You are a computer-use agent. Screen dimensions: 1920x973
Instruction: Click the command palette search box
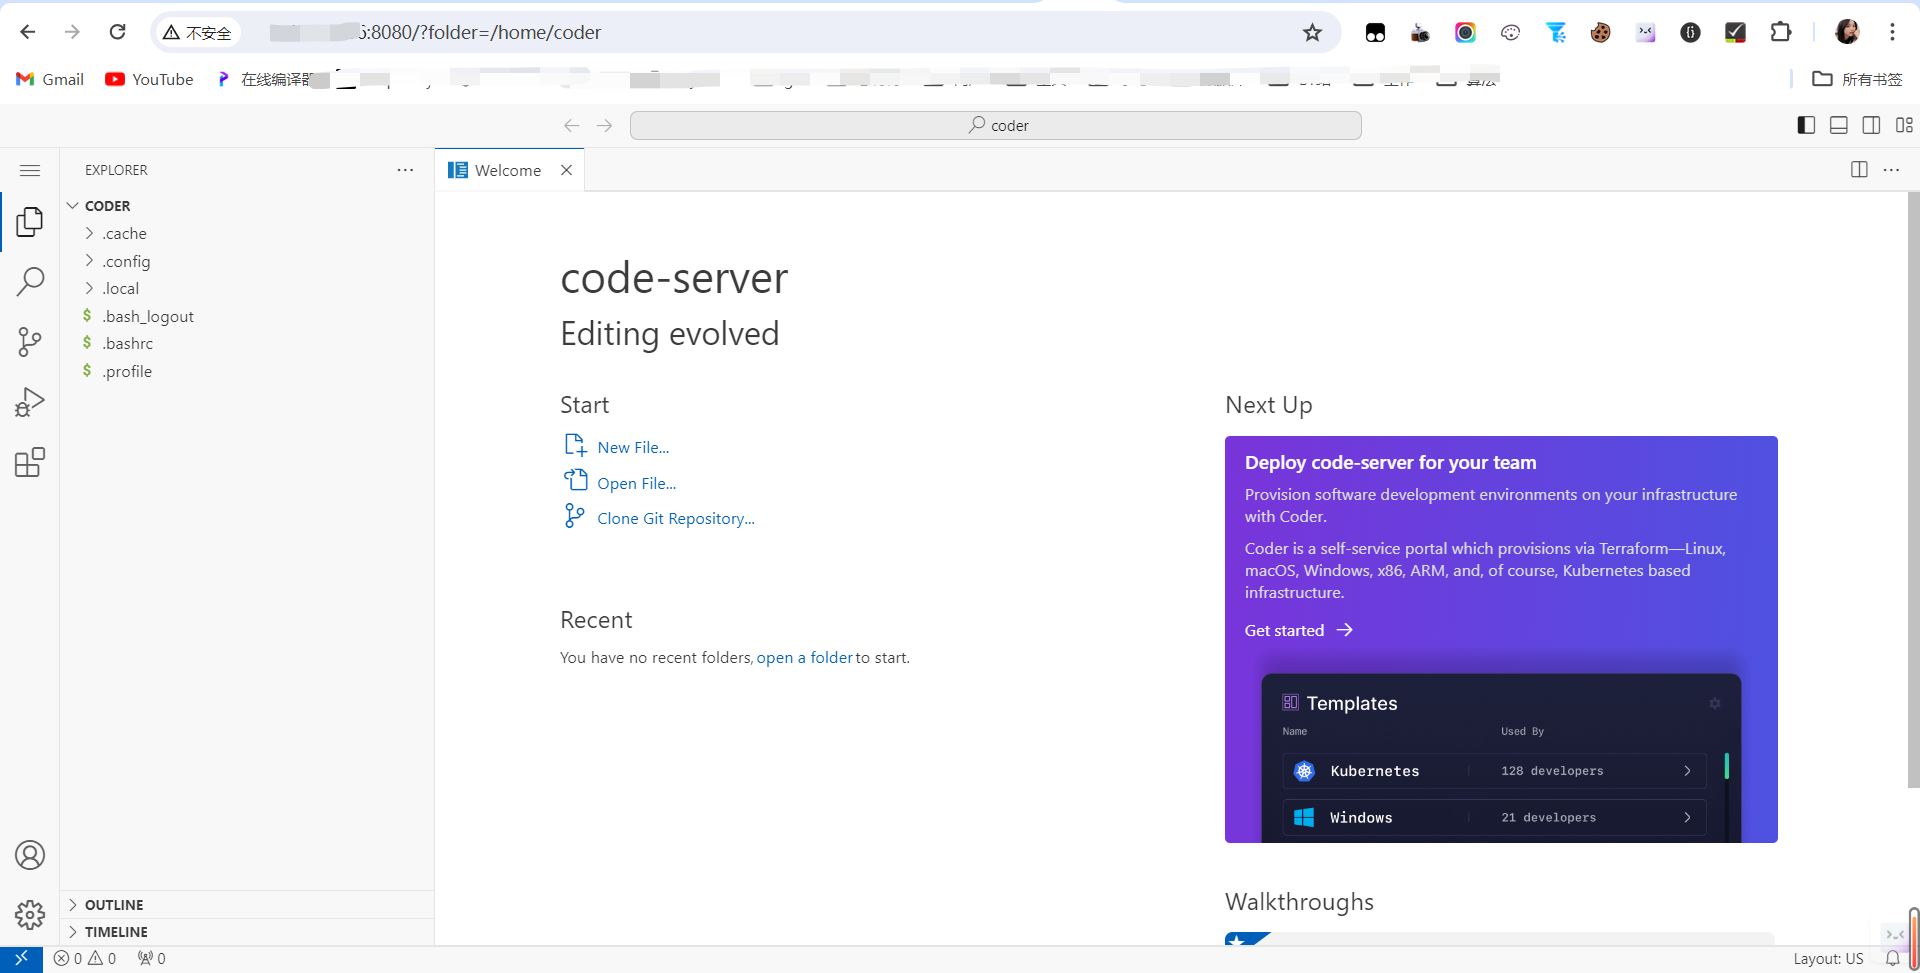[995, 125]
